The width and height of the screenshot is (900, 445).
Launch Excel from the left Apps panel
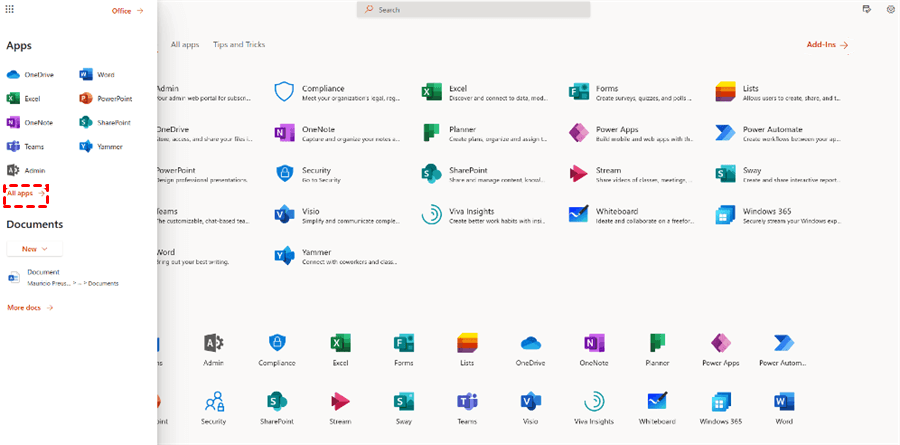pyautogui.click(x=24, y=99)
